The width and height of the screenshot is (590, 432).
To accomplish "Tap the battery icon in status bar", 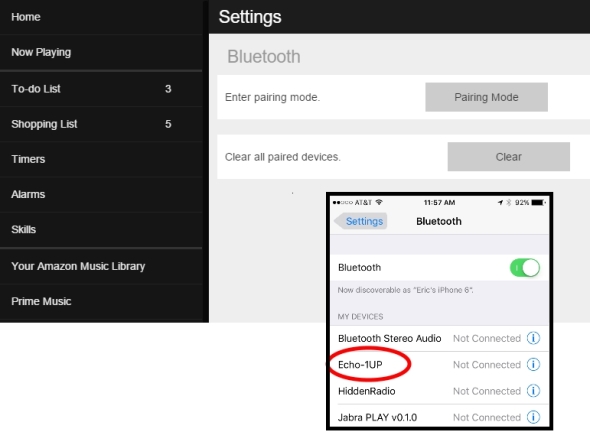I will click(x=538, y=202).
